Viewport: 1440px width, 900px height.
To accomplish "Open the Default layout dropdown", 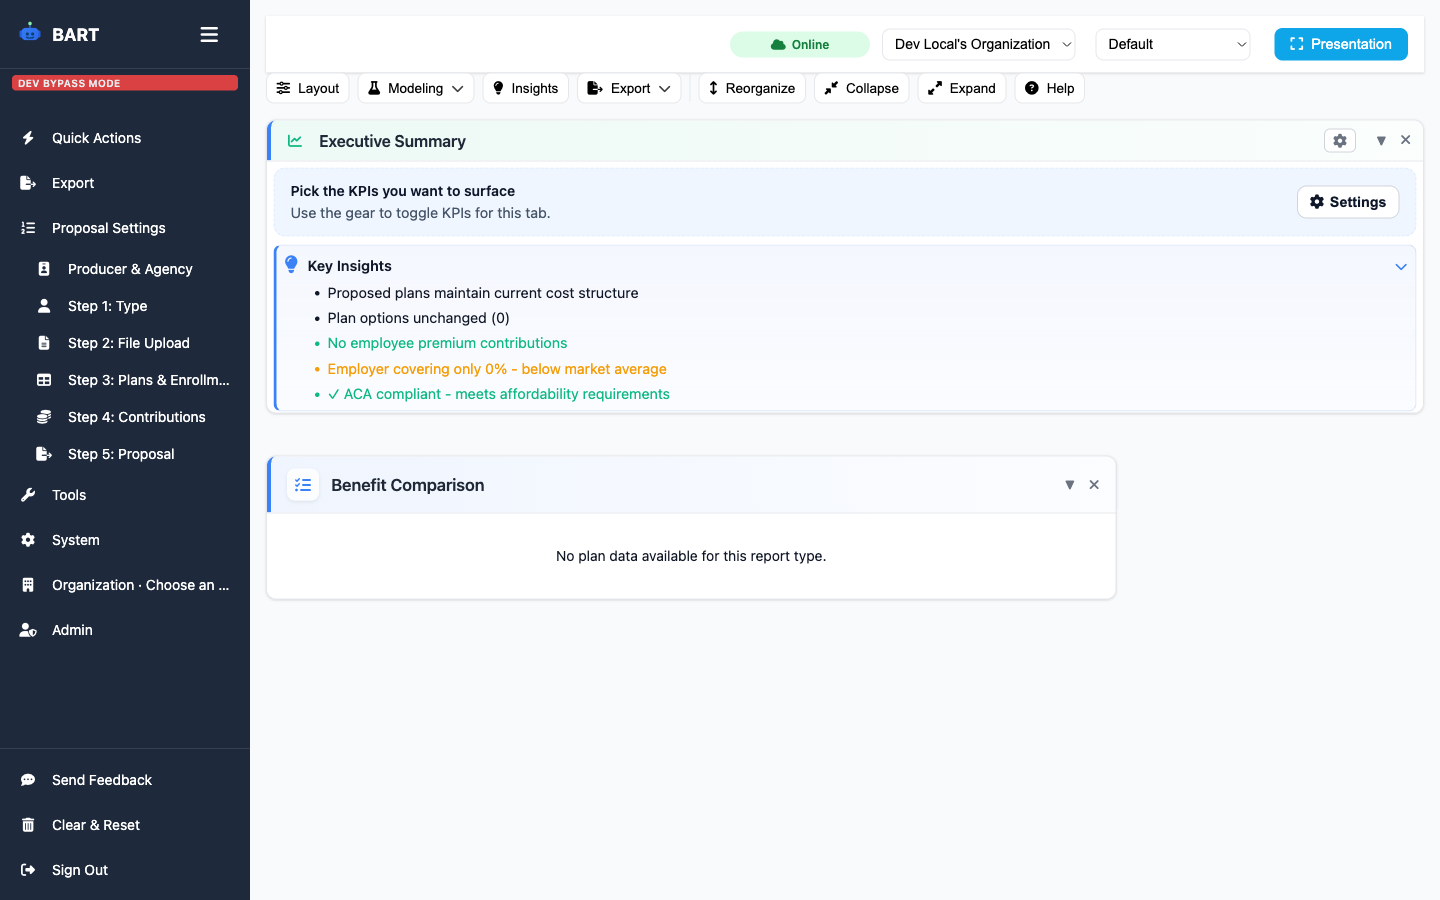I will 1172,44.
